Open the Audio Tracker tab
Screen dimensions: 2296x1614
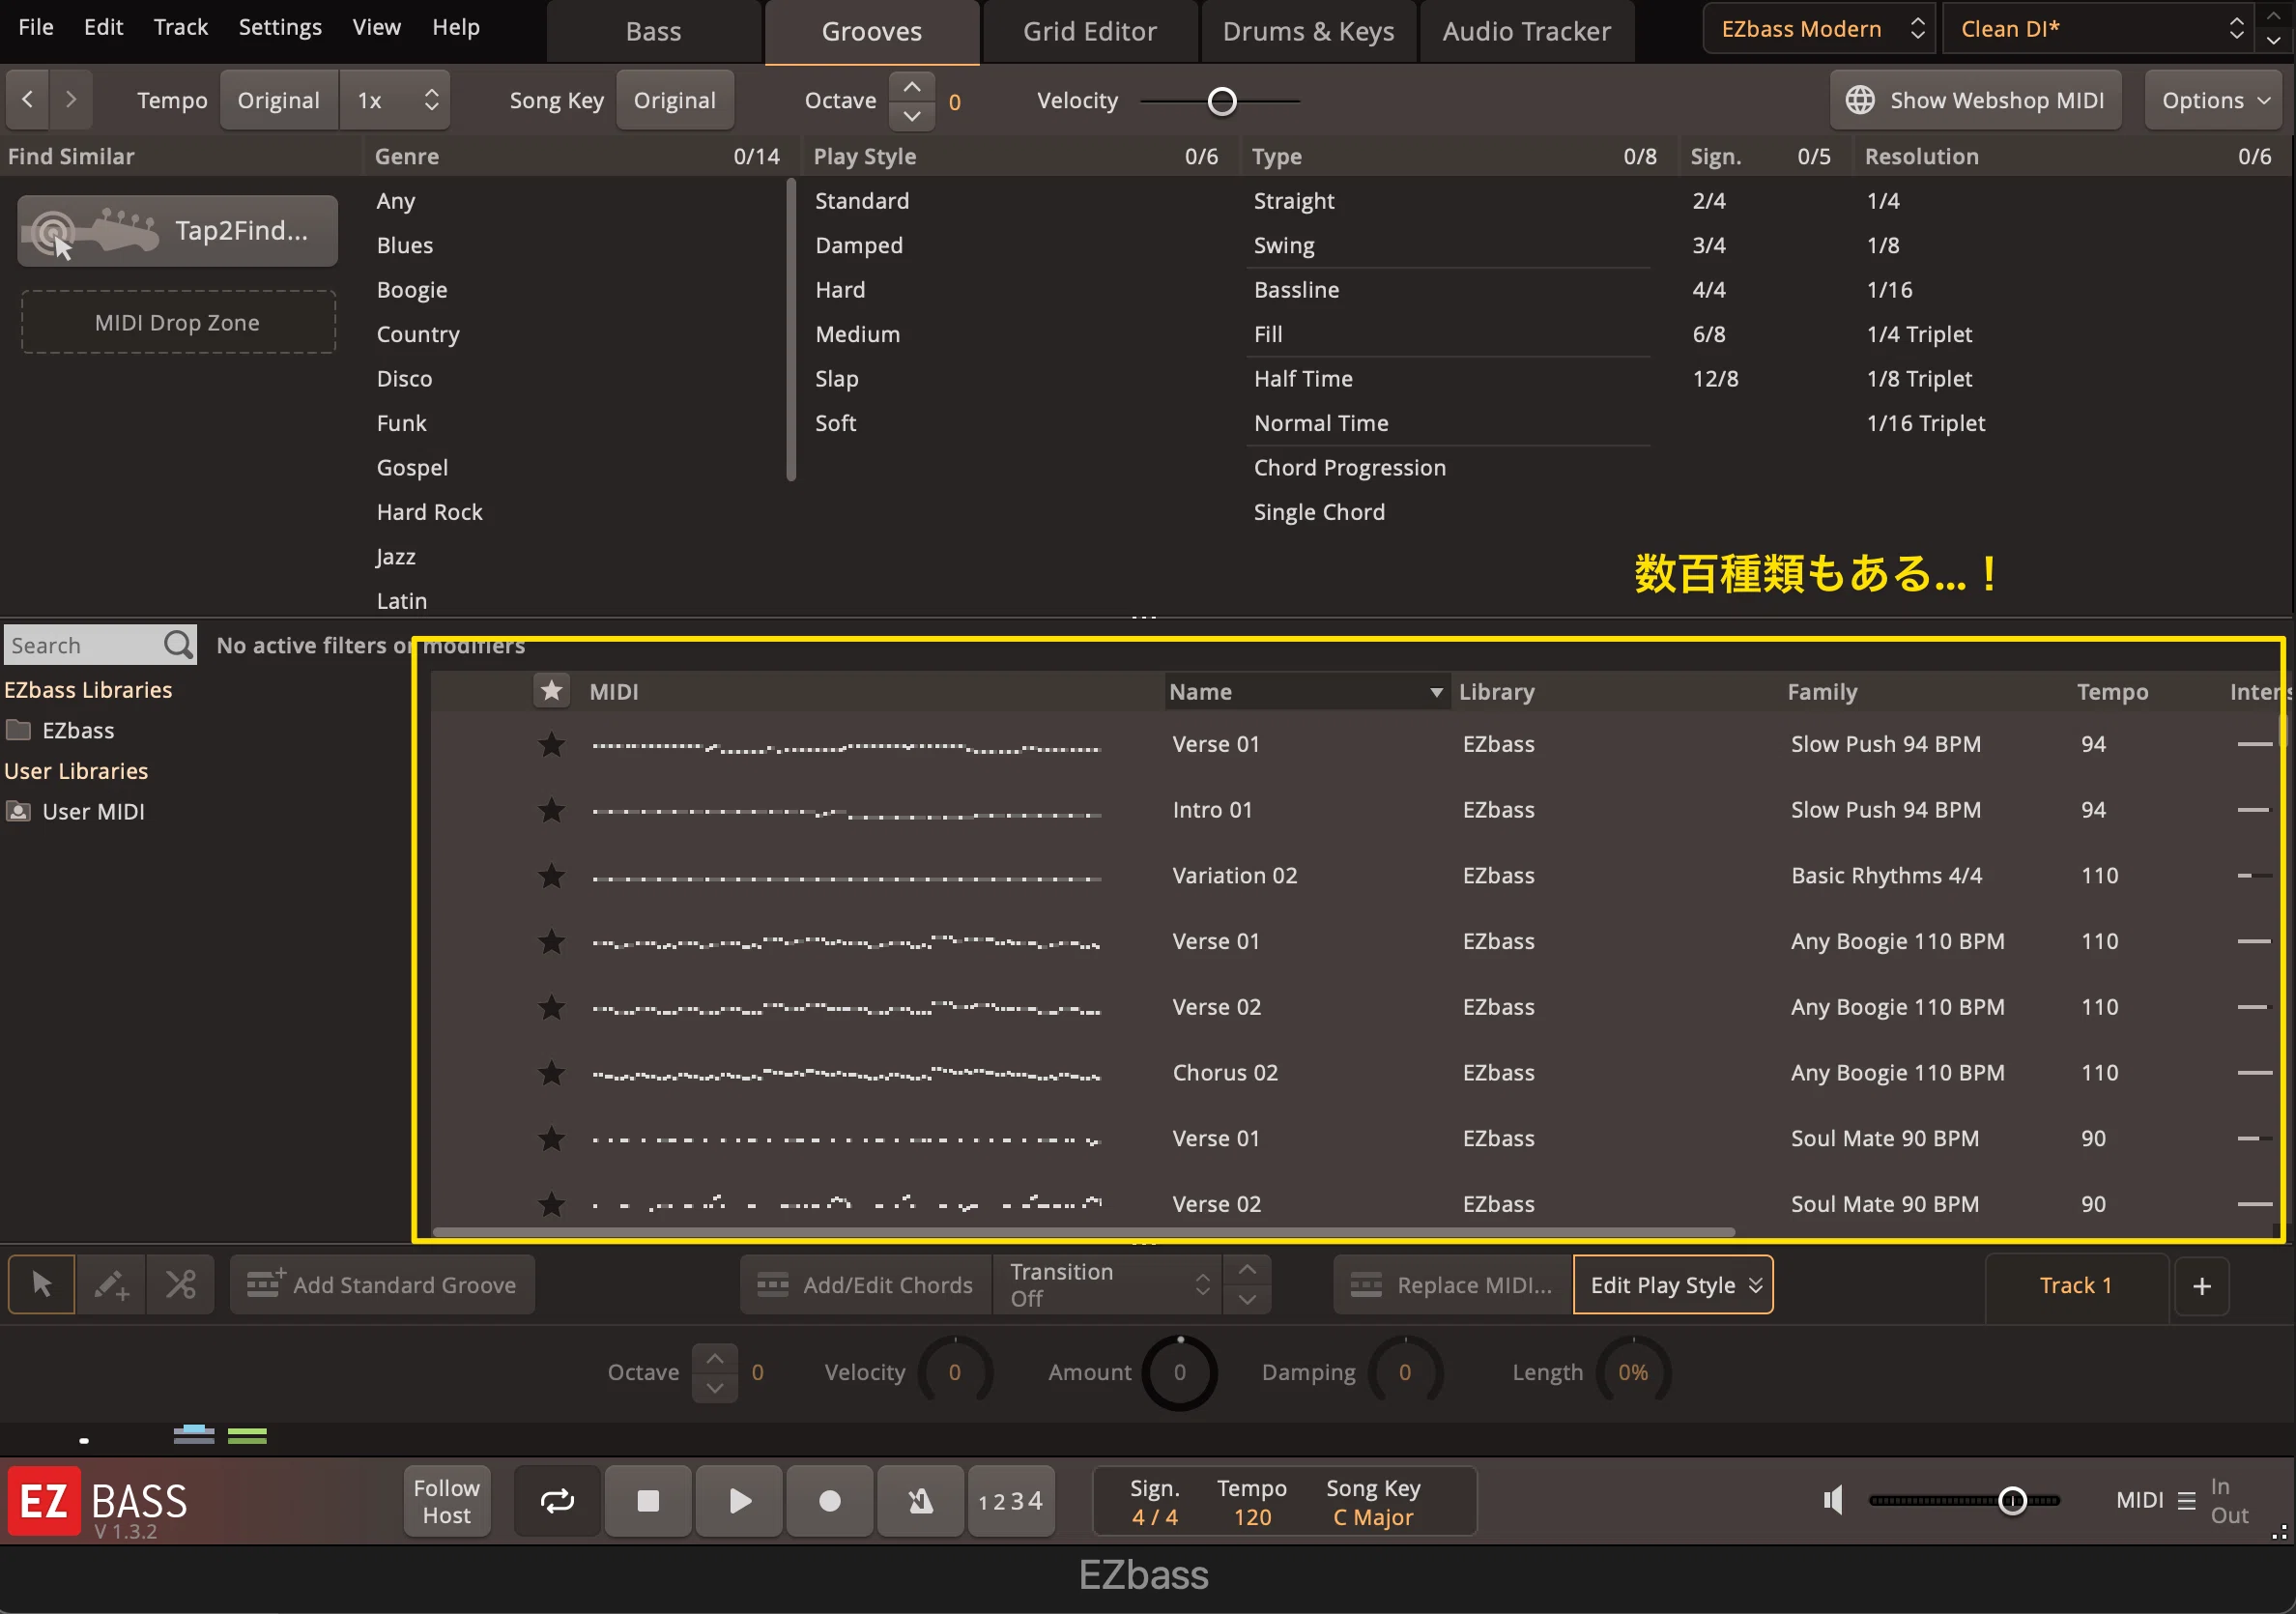click(1526, 31)
